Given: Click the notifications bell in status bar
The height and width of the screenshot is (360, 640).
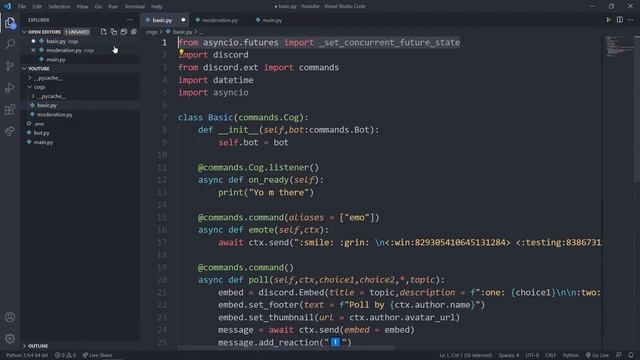Looking at the screenshot, I should [x=631, y=355].
